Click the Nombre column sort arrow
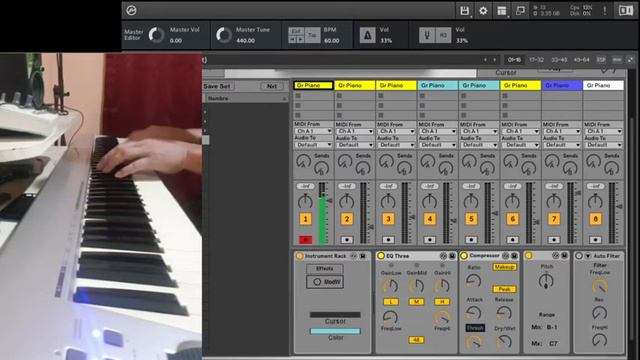This screenshot has height=360, width=640. tap(284, 99)
